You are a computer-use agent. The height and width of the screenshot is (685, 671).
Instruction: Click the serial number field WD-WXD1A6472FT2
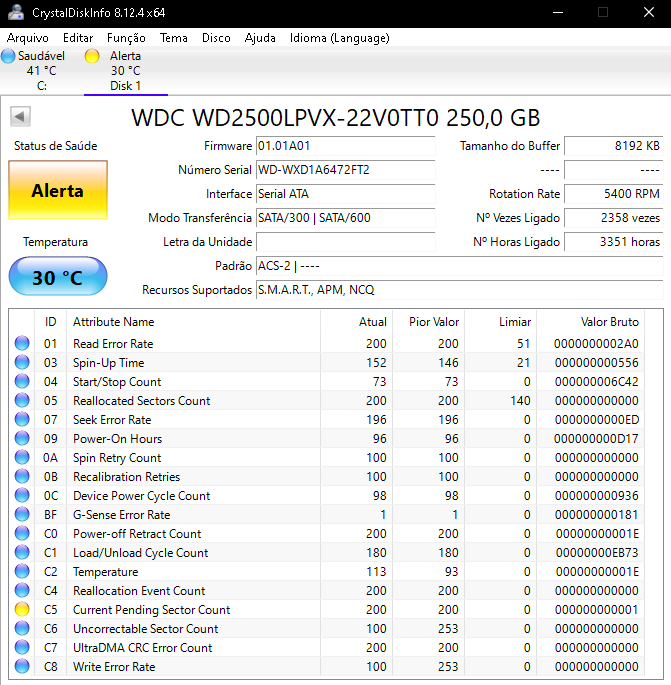[x=345, y=170]
